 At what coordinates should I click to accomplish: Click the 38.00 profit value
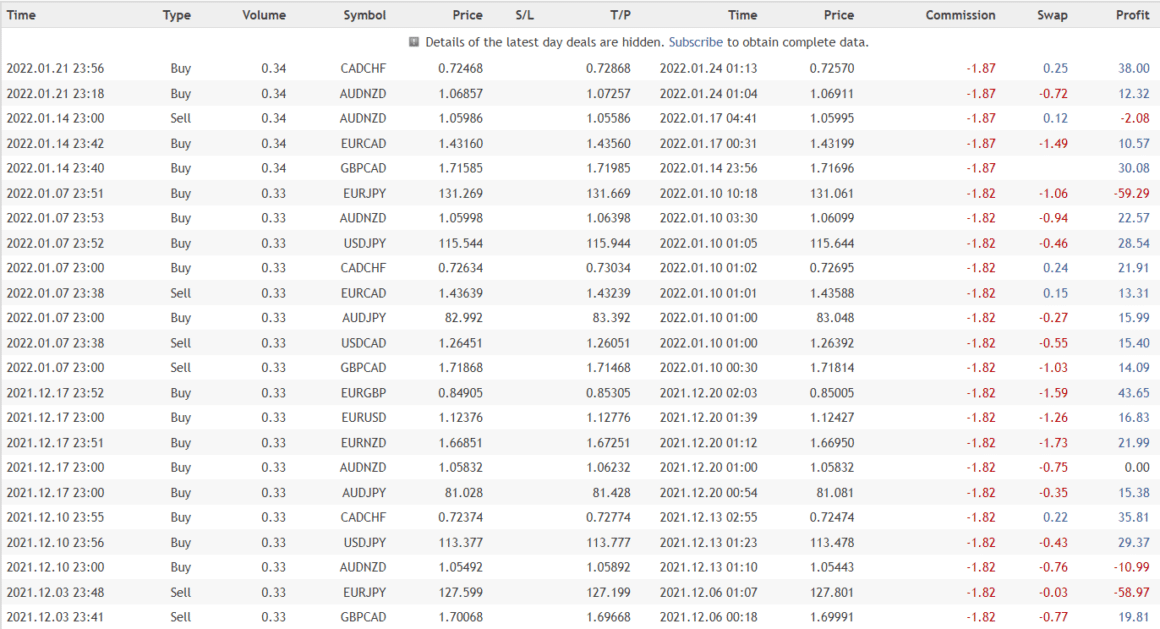(x=1134, y=68)
